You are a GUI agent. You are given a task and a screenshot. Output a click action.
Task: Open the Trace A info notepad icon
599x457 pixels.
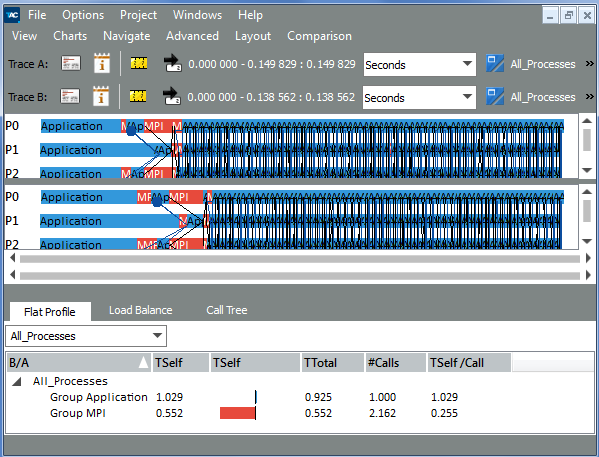click(x=102, y=63)
